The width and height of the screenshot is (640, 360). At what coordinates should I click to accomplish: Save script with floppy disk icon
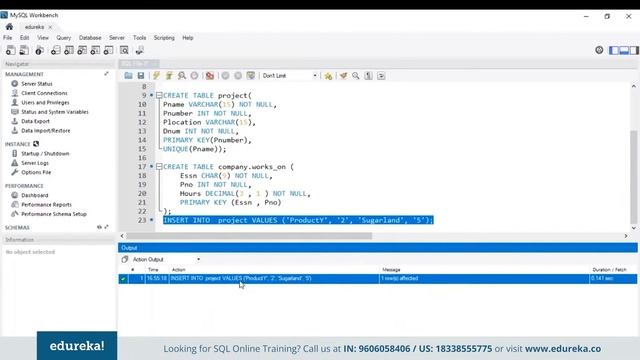[141, 76]
